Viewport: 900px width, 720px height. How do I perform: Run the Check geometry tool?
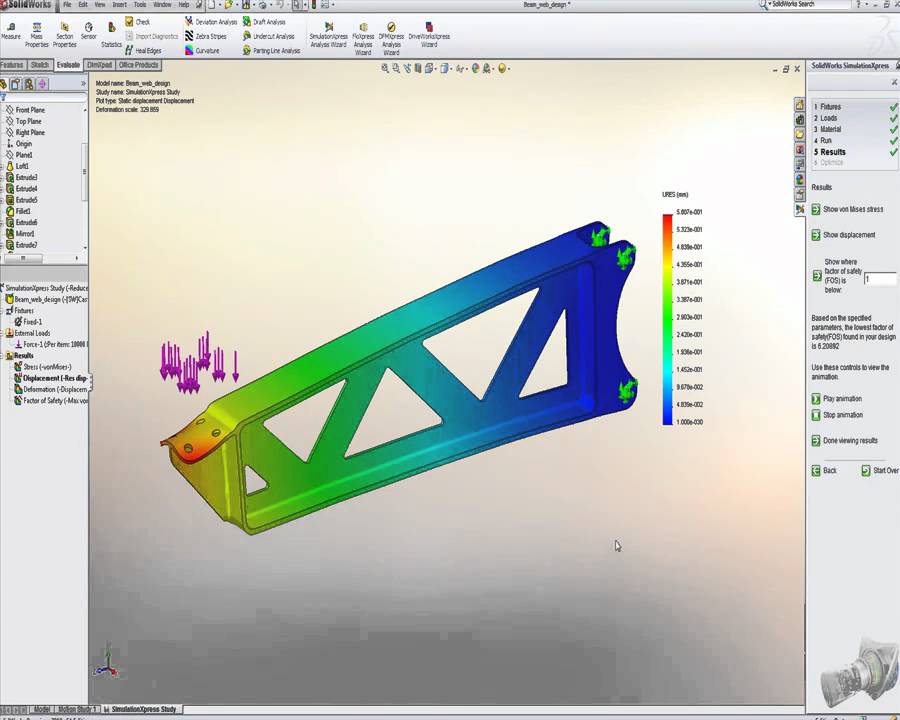(138, 22)
